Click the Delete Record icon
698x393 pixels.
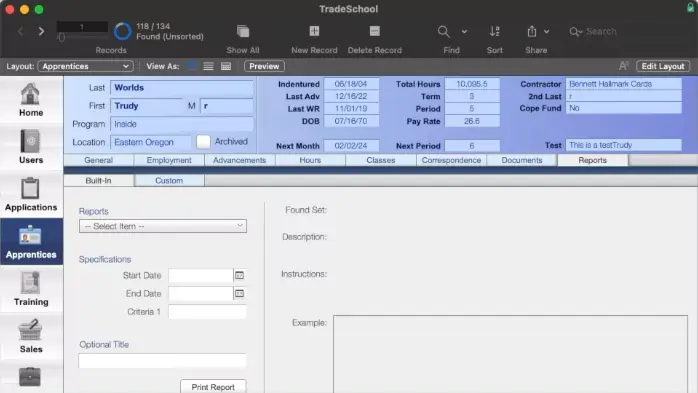[374, 31]
